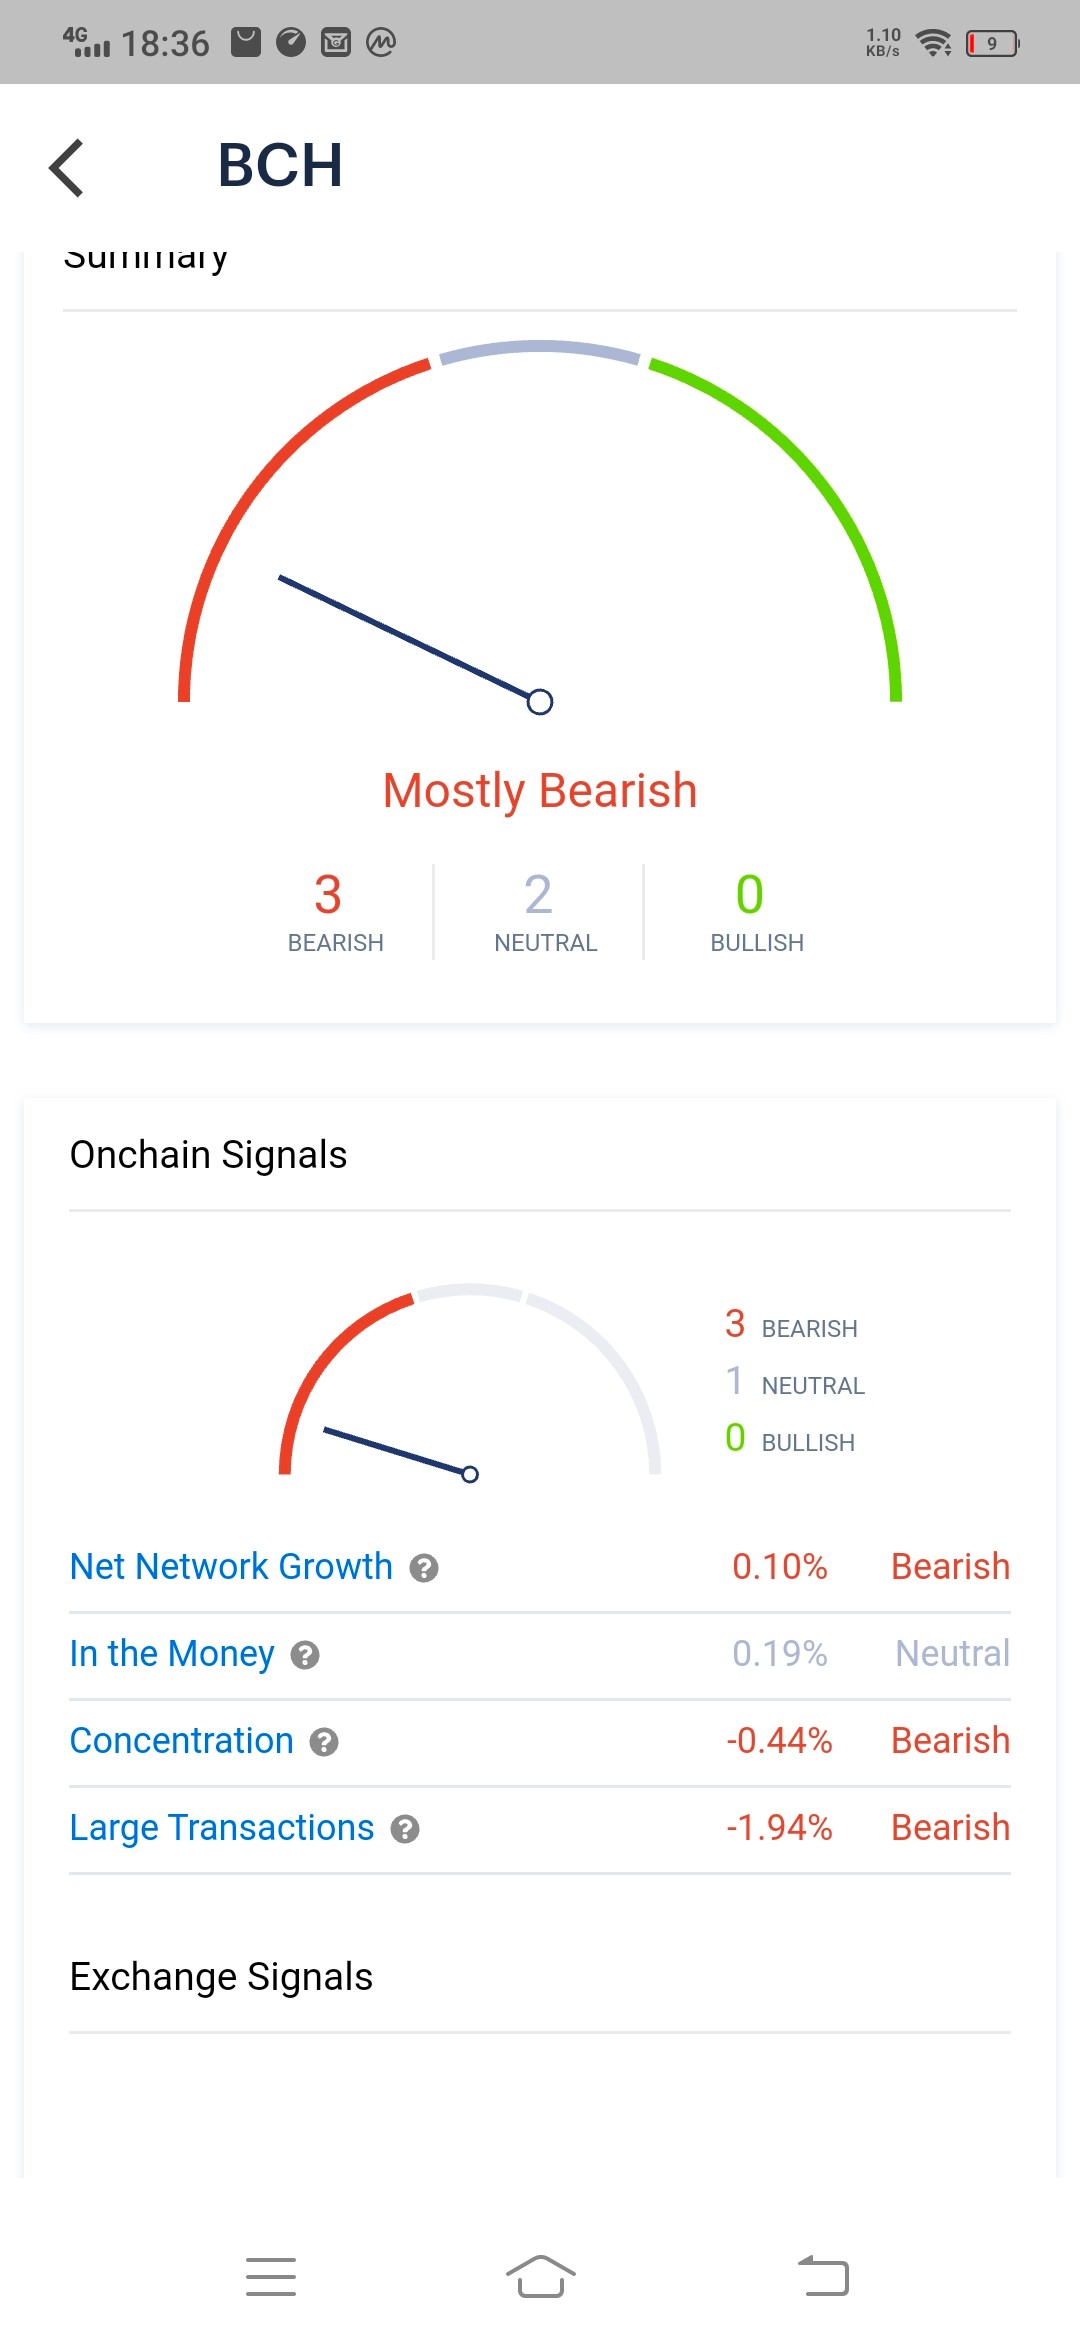Tap the Android home navigation icon
Screen dimensions: 1080x2340
(x=540, y=2277)
